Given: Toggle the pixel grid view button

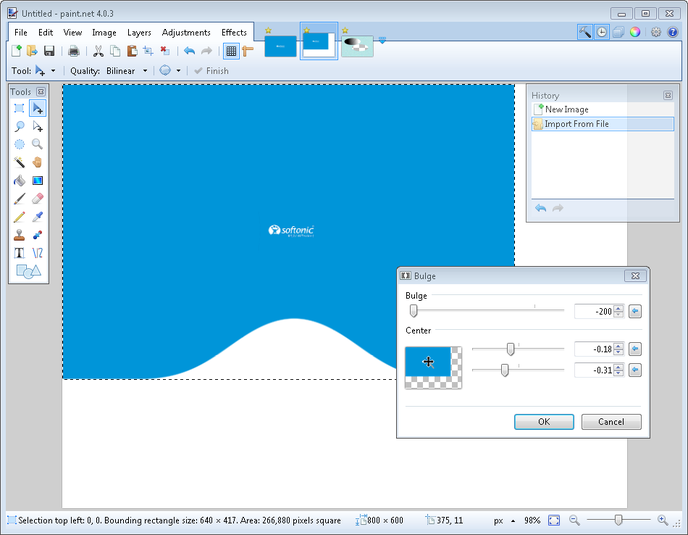Looking at the screenshot, I should point(231,51).
